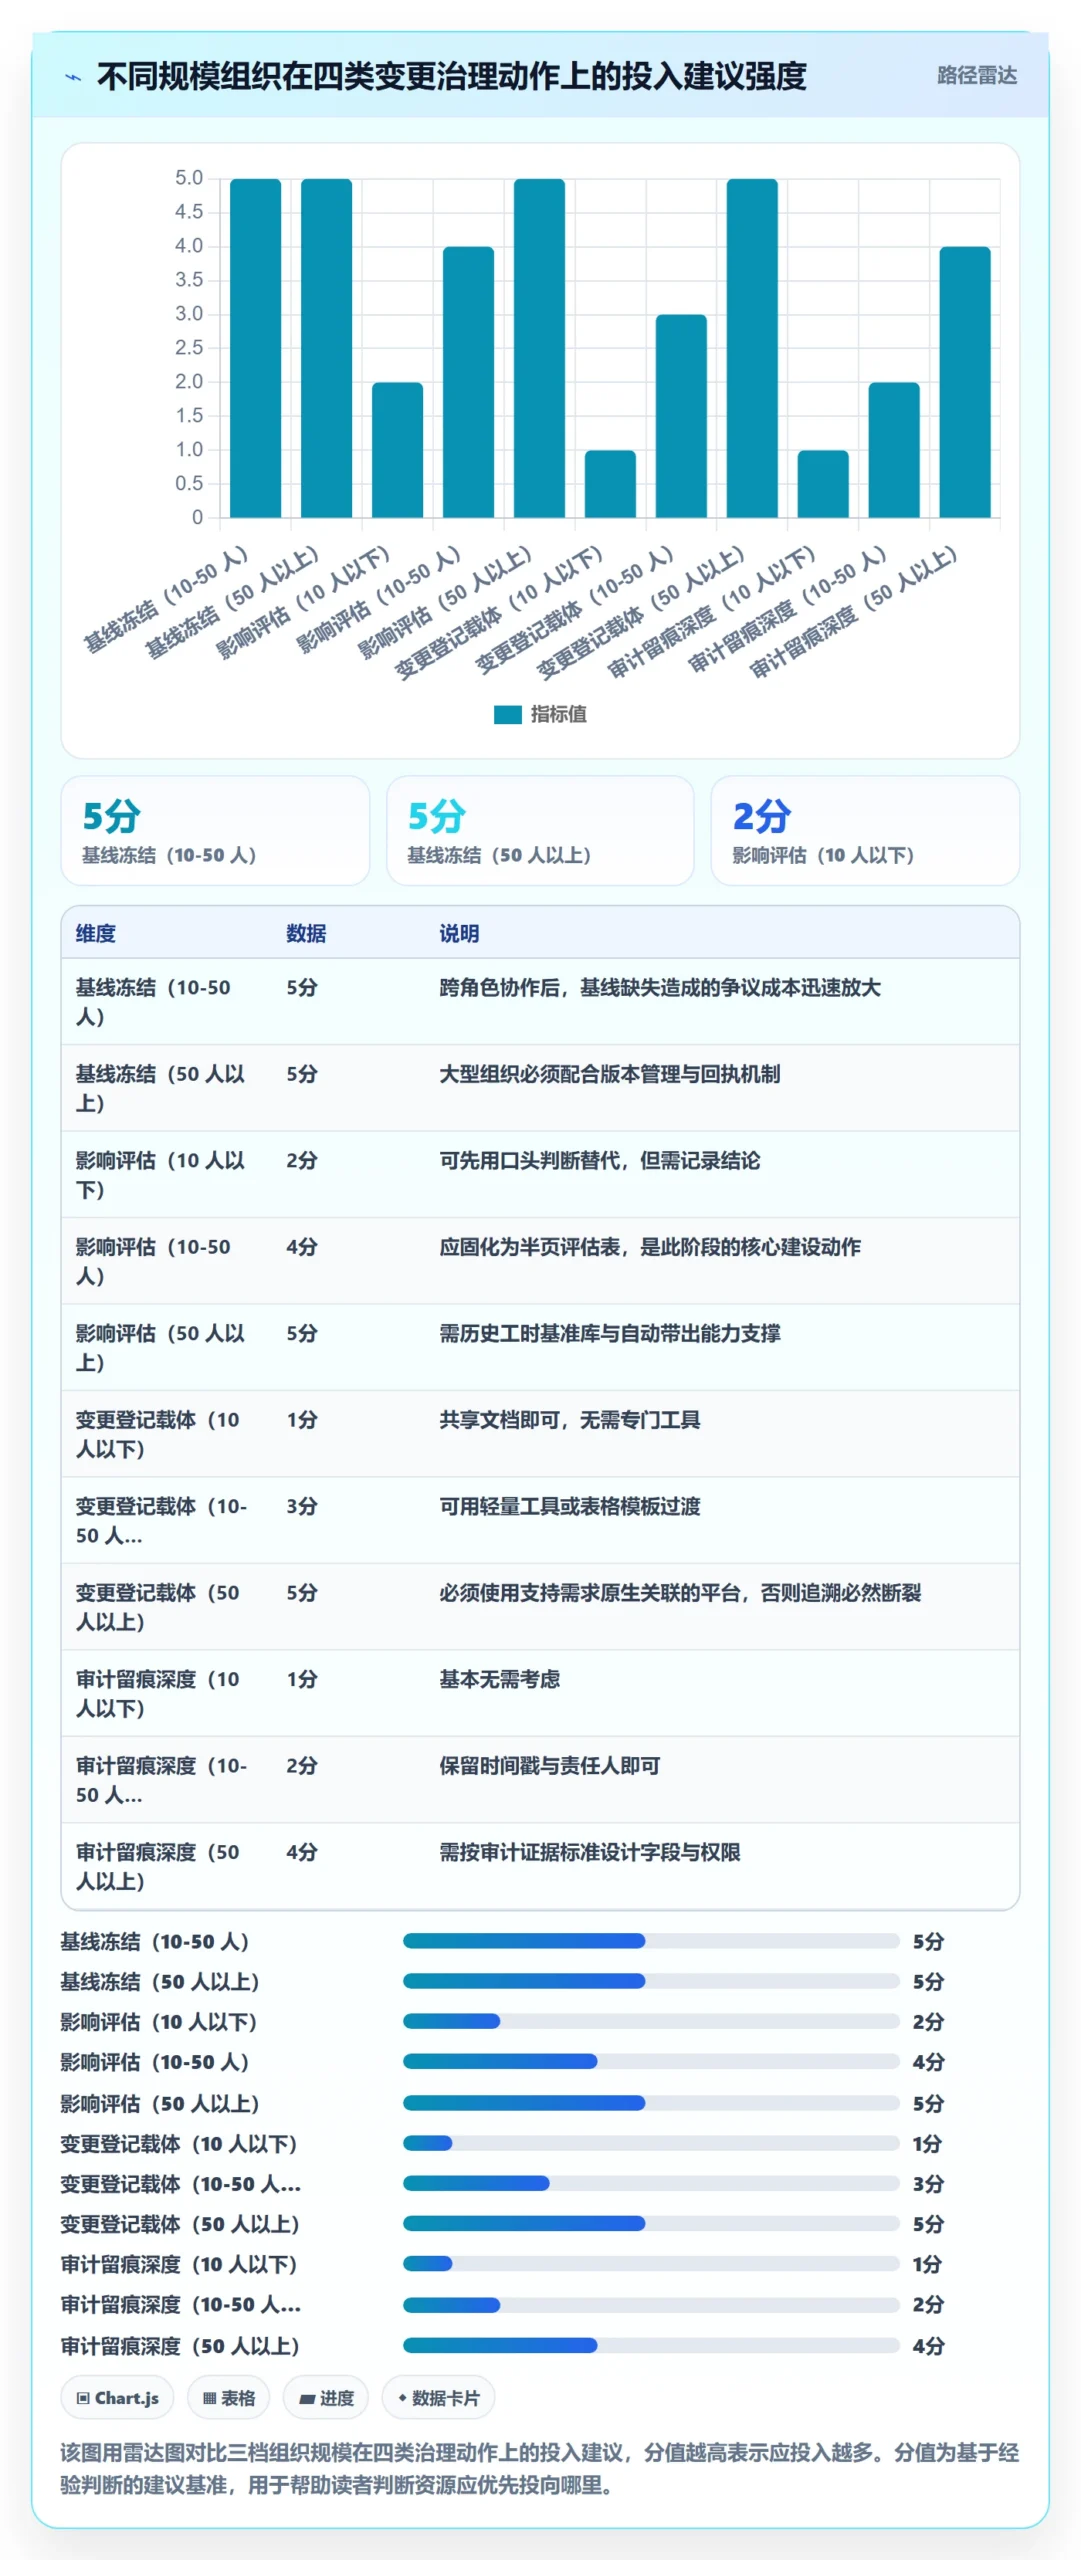Click the lightning icon beside the title

[x=73, y=77]
